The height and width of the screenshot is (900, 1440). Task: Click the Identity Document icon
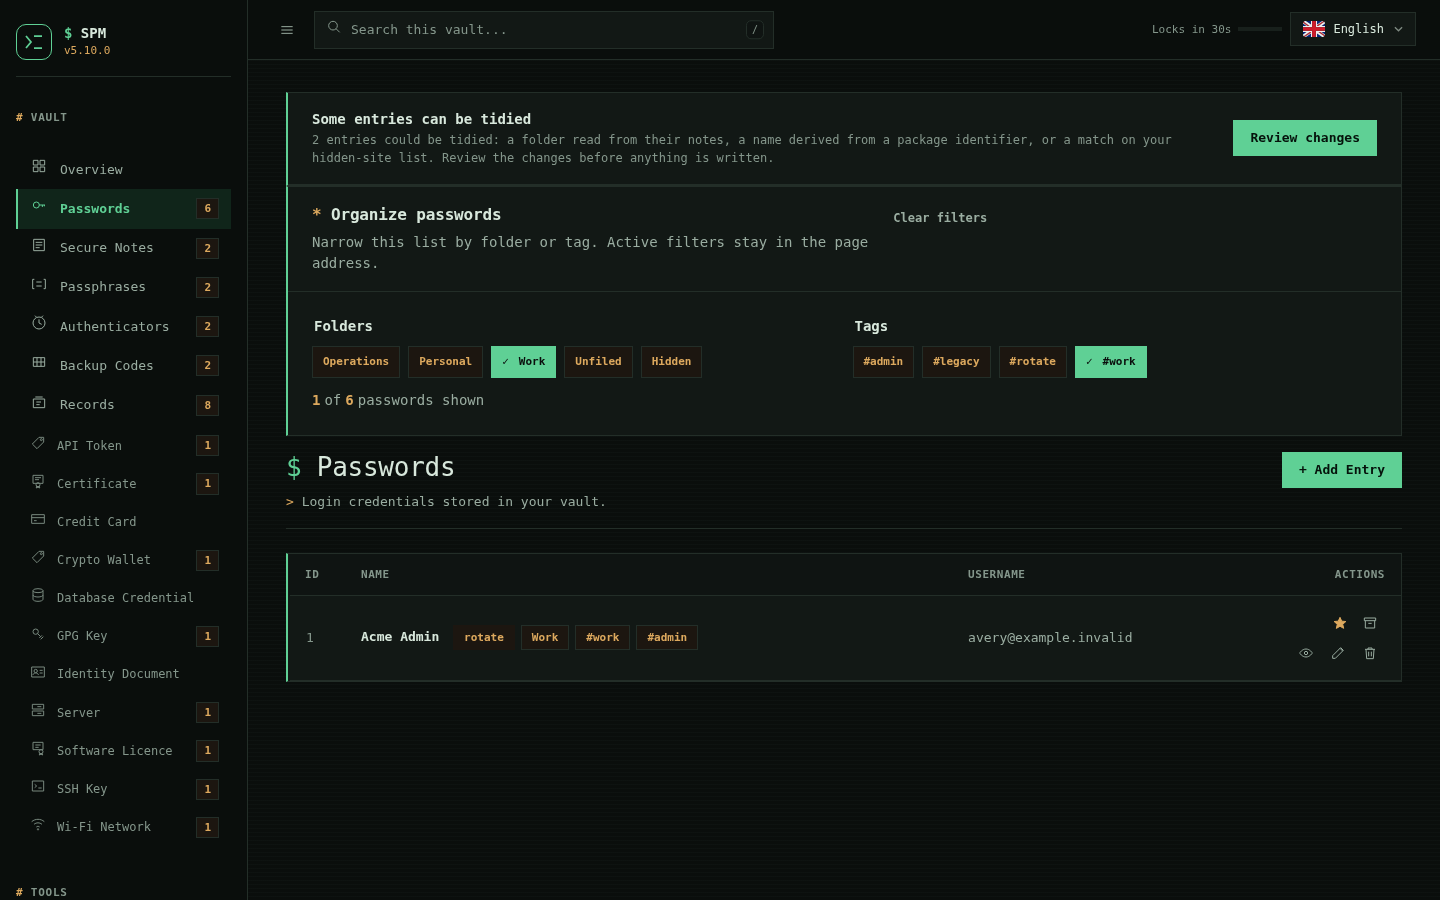pyautogui.click(x=38, y=672)
